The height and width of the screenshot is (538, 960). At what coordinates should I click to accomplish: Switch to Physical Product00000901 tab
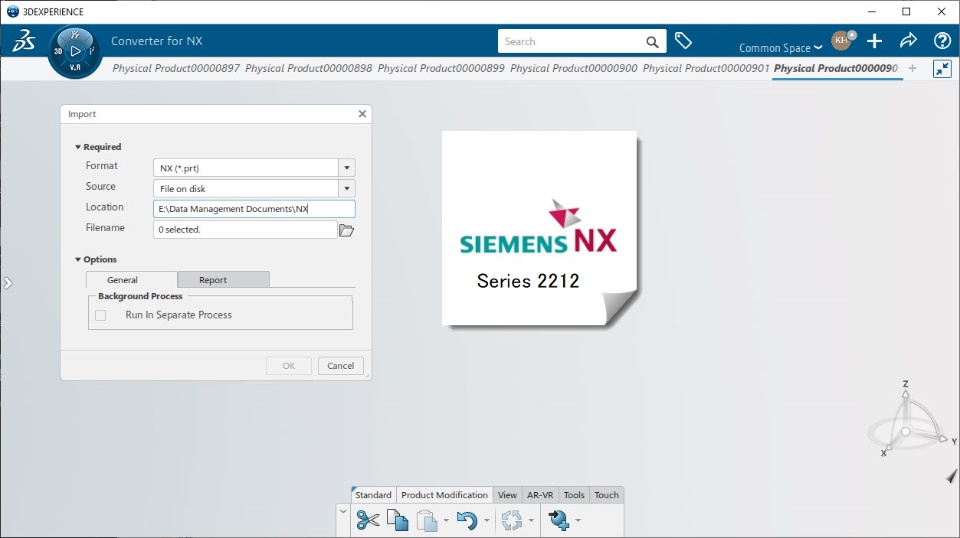pyautogui.click(x=706, y=68)
